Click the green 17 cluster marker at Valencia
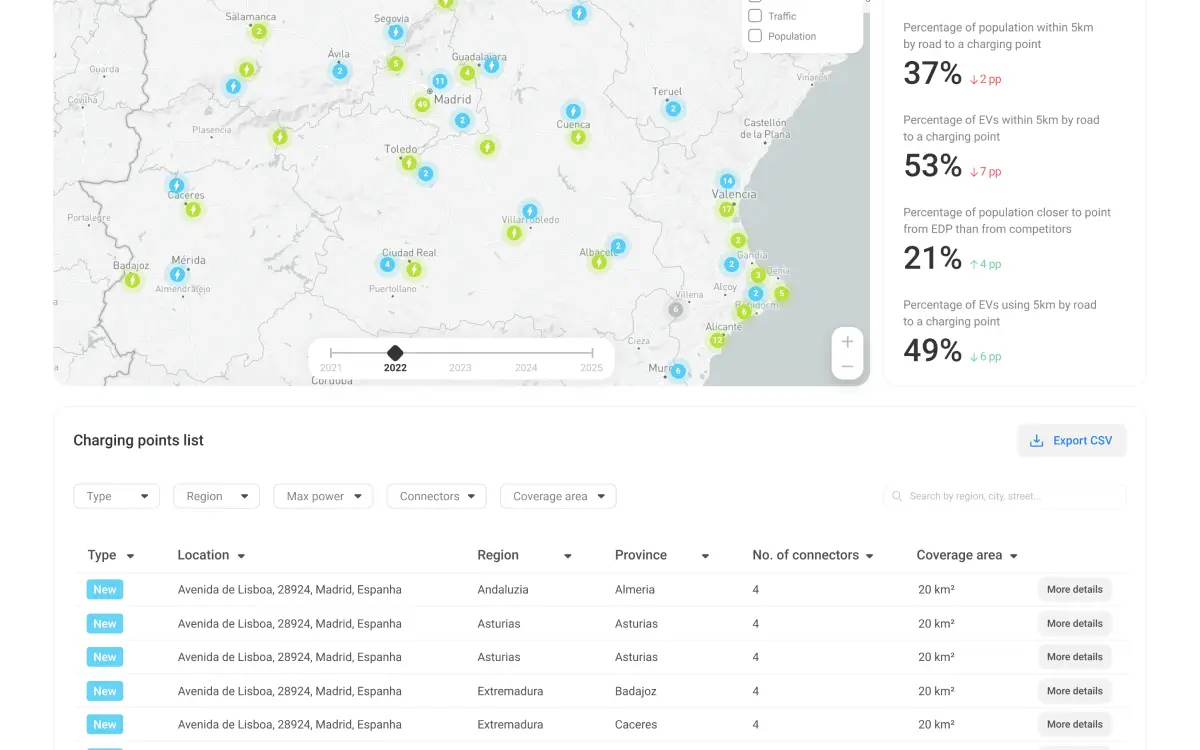 tap(726, 210)
